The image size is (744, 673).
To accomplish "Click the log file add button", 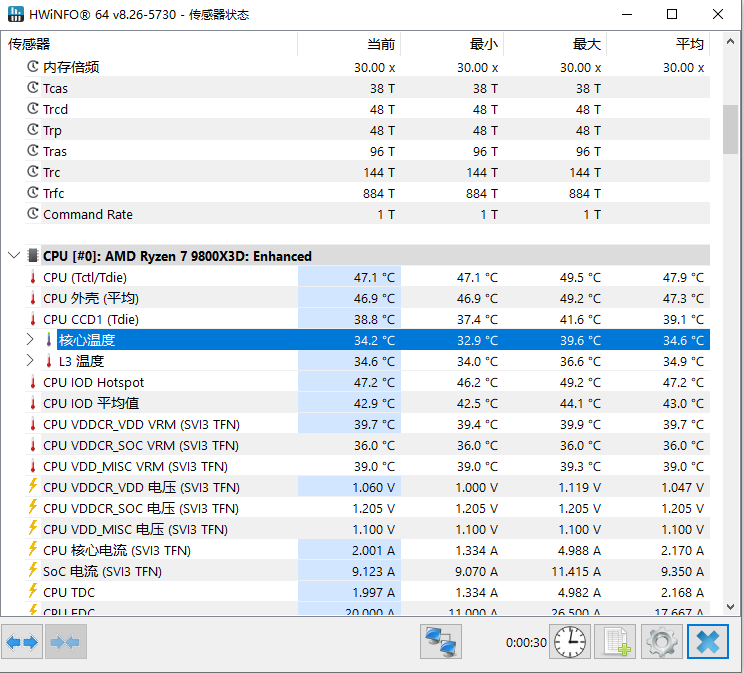I will pyautogui.click(x=616, y=642).
